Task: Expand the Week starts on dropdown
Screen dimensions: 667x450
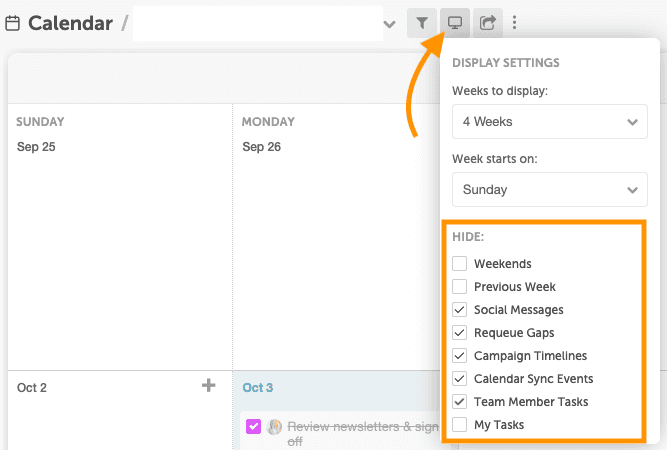Action: coord(549,190)
